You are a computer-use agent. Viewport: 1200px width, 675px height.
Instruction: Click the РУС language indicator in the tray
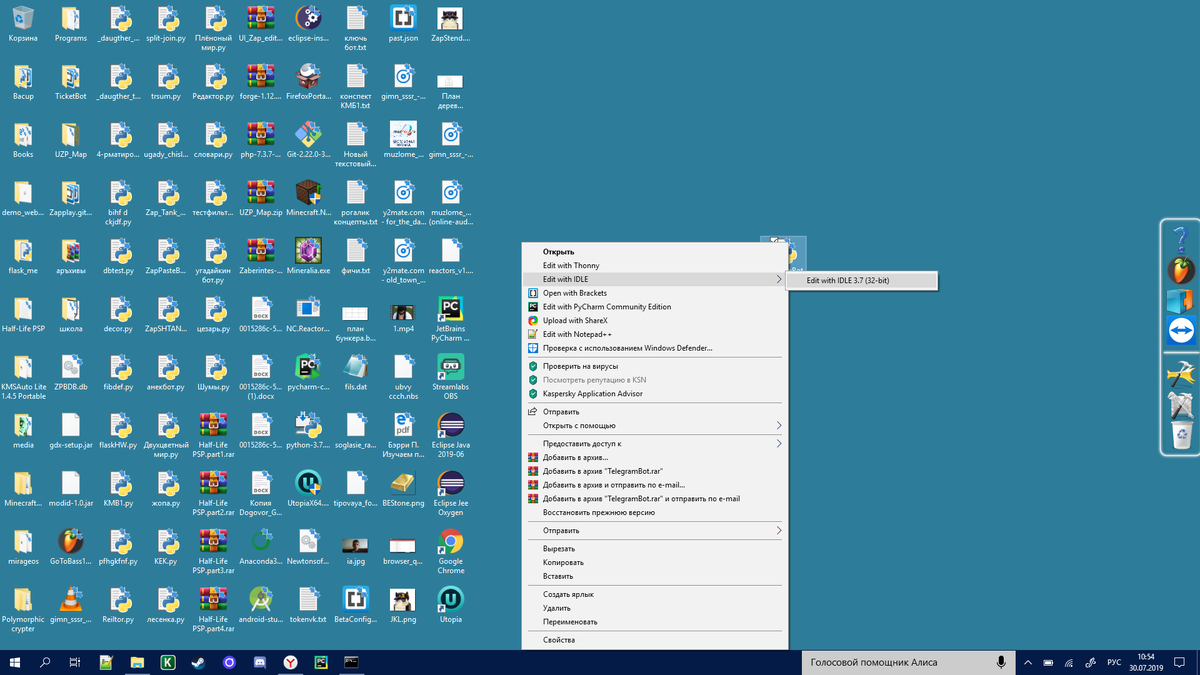pos(1115,662)
